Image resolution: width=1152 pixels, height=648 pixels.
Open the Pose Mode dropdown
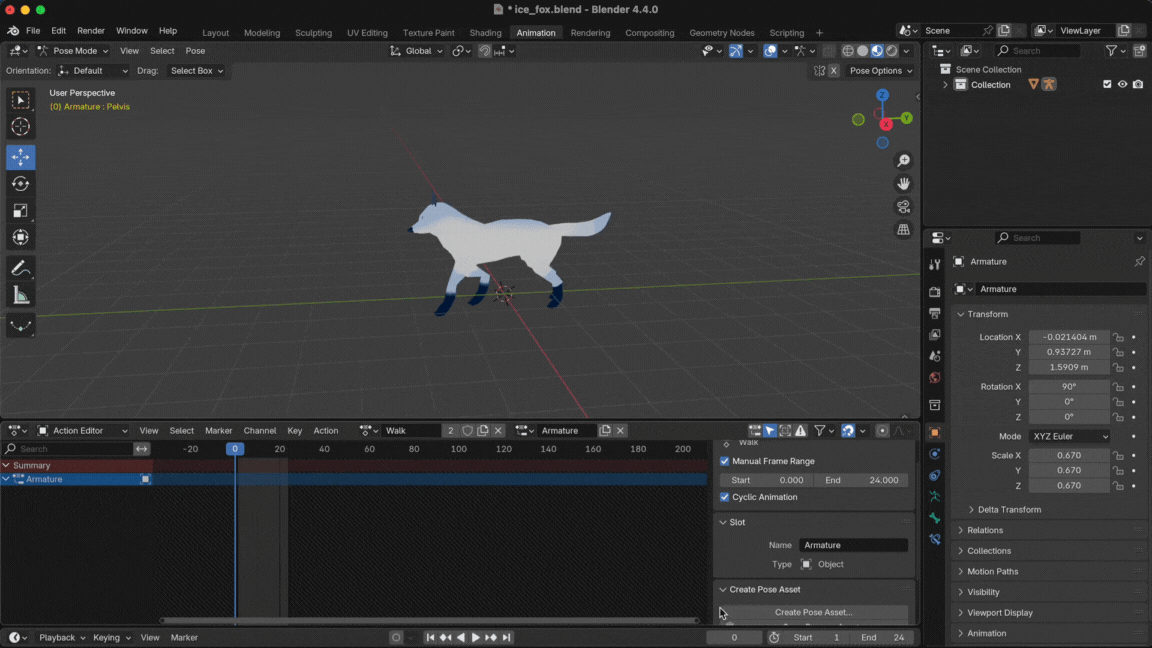pyautogui.click(x=73, y=51)
